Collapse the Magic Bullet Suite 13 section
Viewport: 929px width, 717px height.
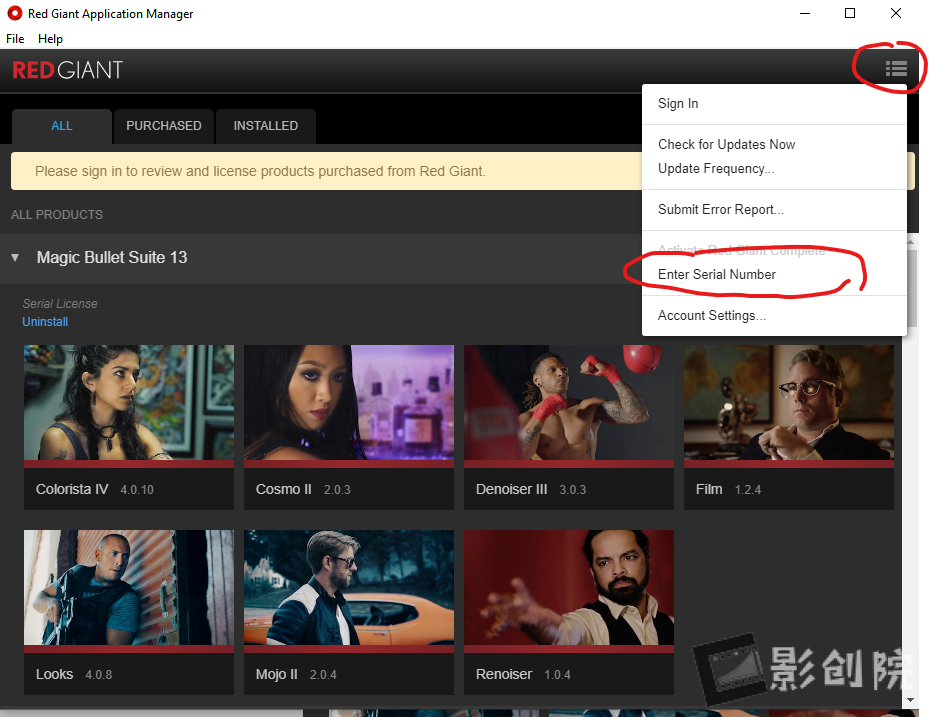(14, 257)
